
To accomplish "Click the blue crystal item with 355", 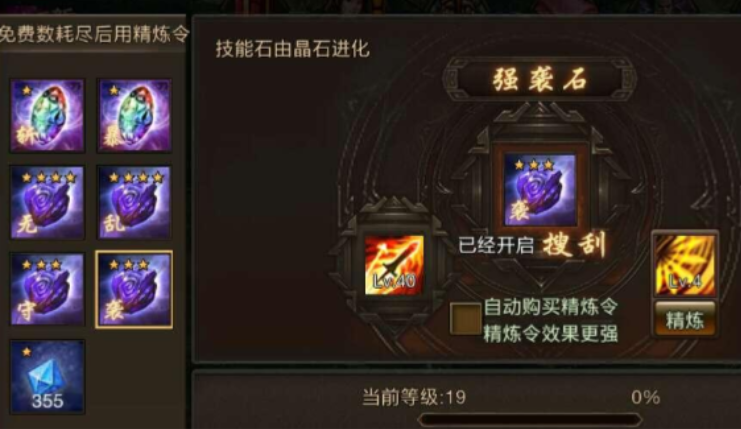I will (47, 377).
